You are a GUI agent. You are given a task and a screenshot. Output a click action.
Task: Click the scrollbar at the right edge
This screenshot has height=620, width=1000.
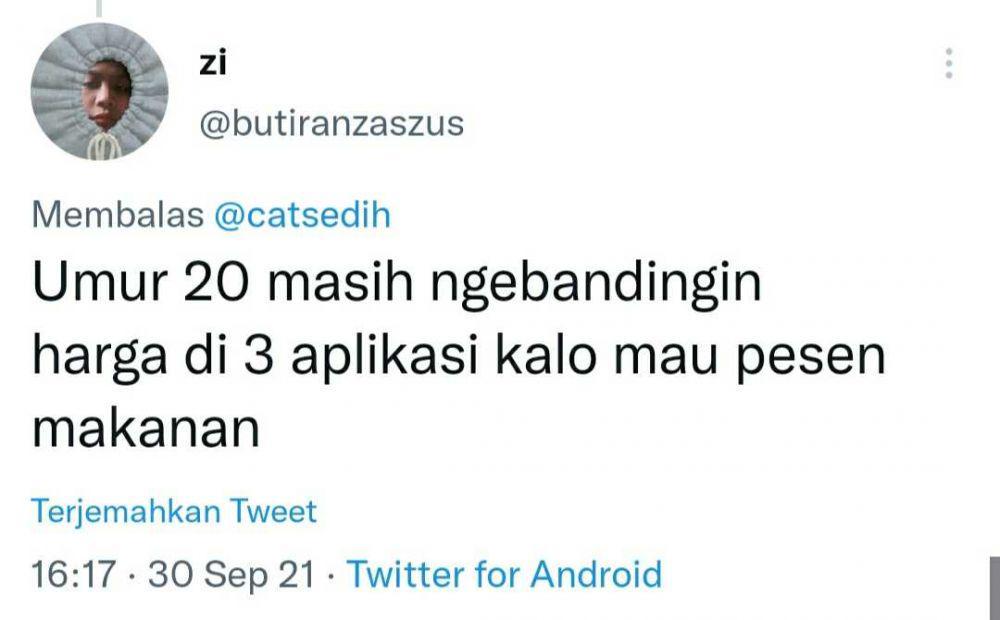click(994, 587)
